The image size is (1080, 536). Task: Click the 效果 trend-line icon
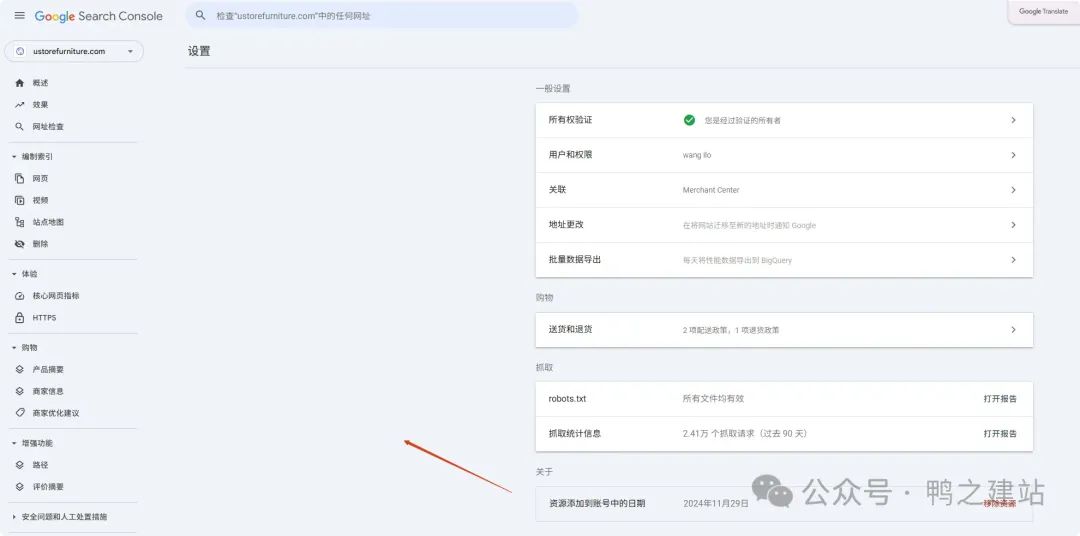click(19, 105)
